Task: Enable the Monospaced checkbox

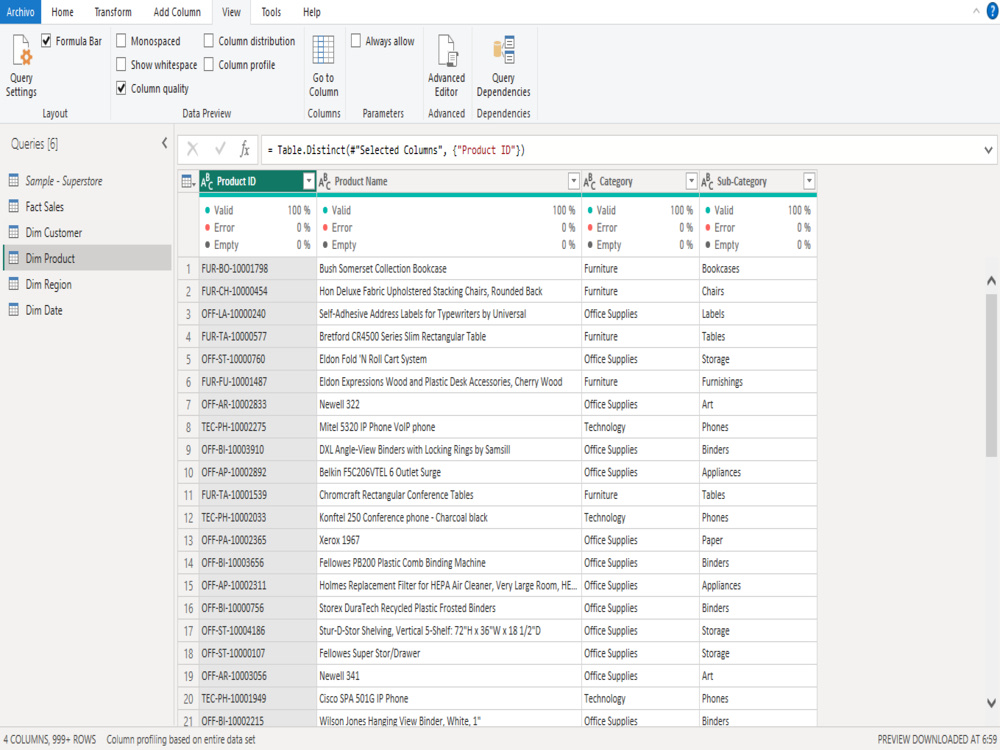Action: pos(121,41)
